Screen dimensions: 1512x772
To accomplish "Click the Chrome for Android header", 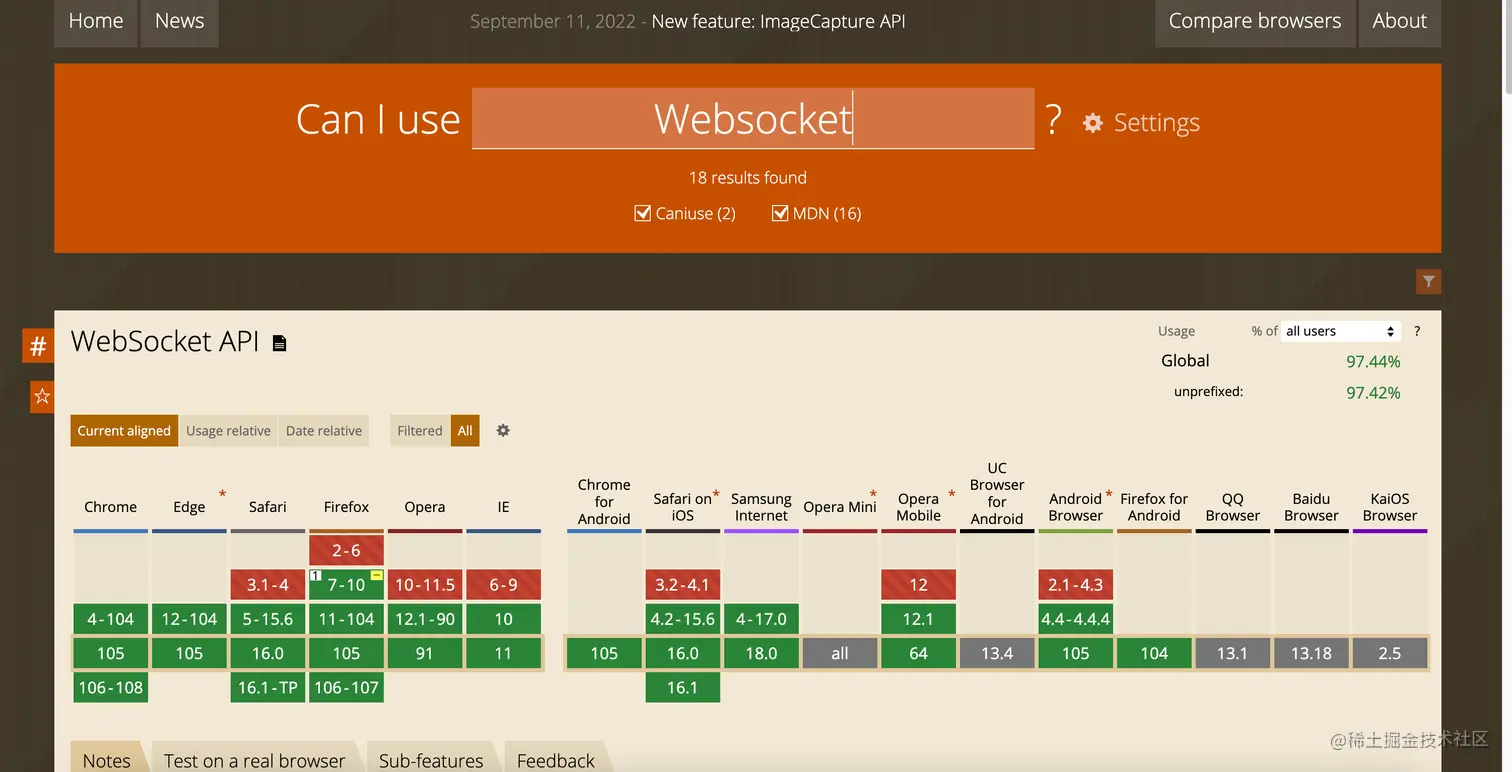I will coord(604,501).
